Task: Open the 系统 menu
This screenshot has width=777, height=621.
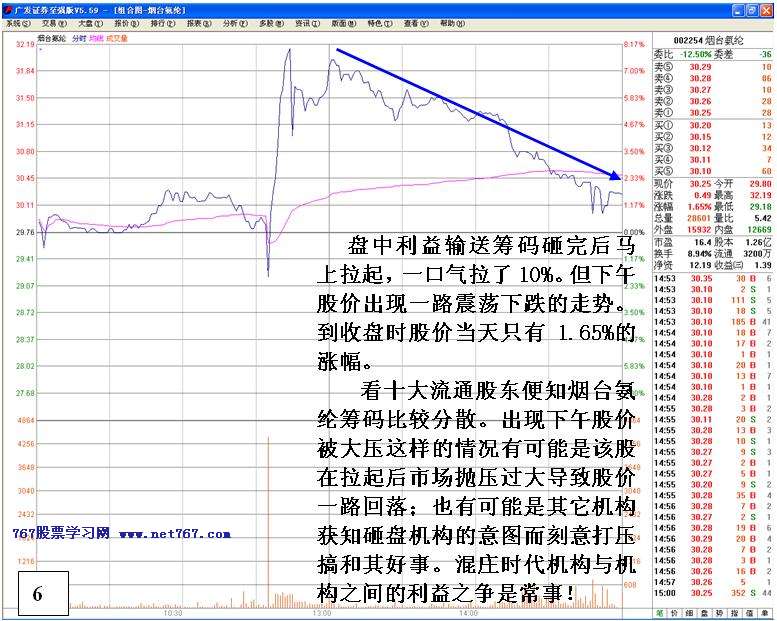Action: (x=17, y=23)
